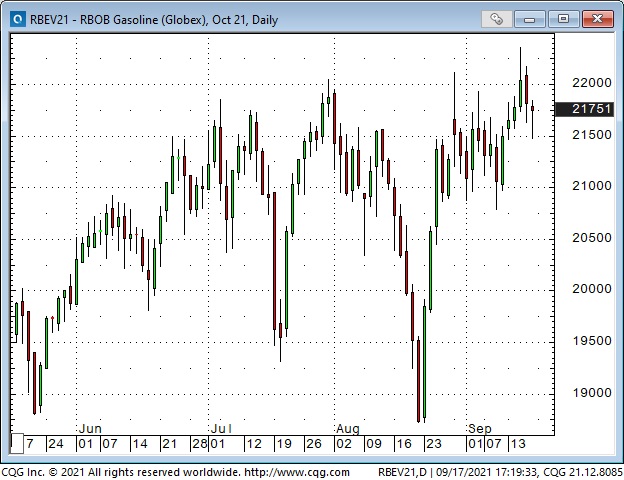The image size is (624, 480).
Task: Click the 21000 price axis label
Action: pos(591,186)
